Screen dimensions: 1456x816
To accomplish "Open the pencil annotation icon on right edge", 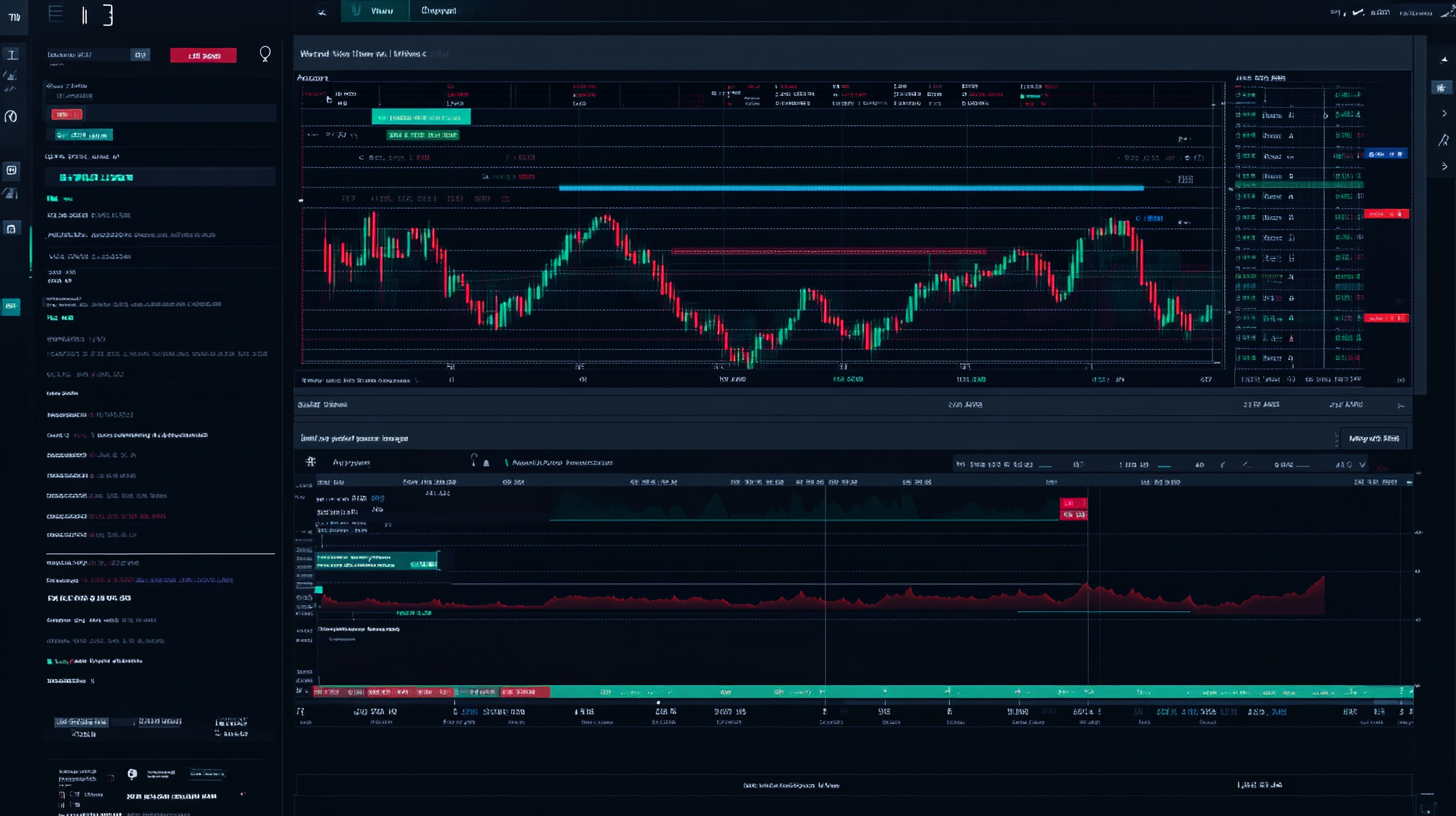I will [1443, 140].
